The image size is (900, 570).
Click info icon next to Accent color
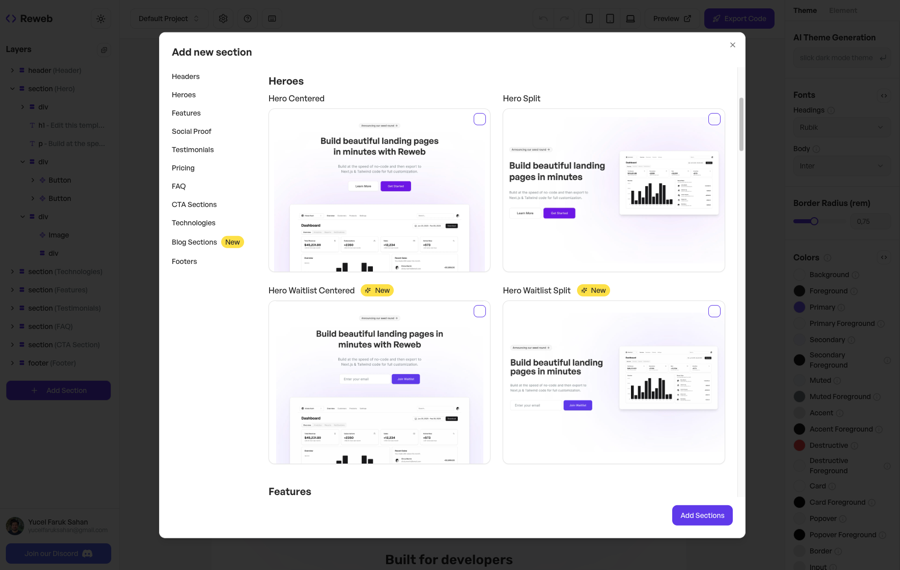pos(839,413)
